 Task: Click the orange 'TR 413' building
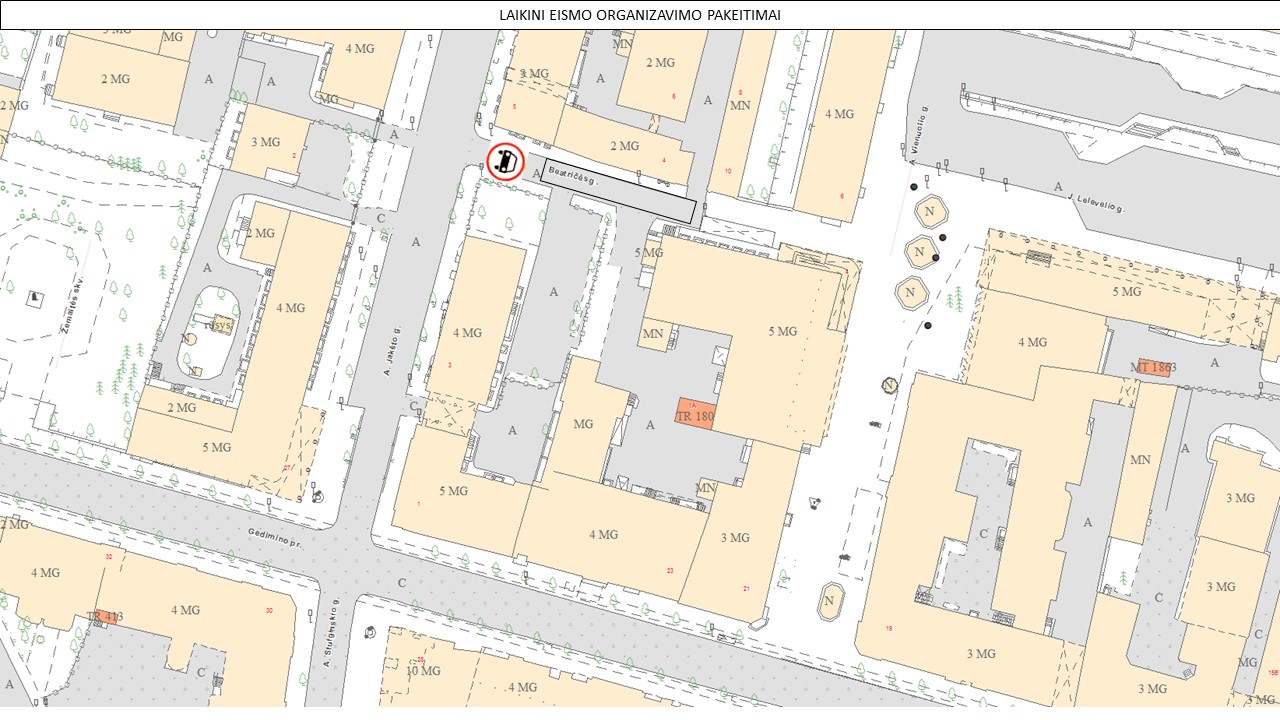tap(105, 616)
